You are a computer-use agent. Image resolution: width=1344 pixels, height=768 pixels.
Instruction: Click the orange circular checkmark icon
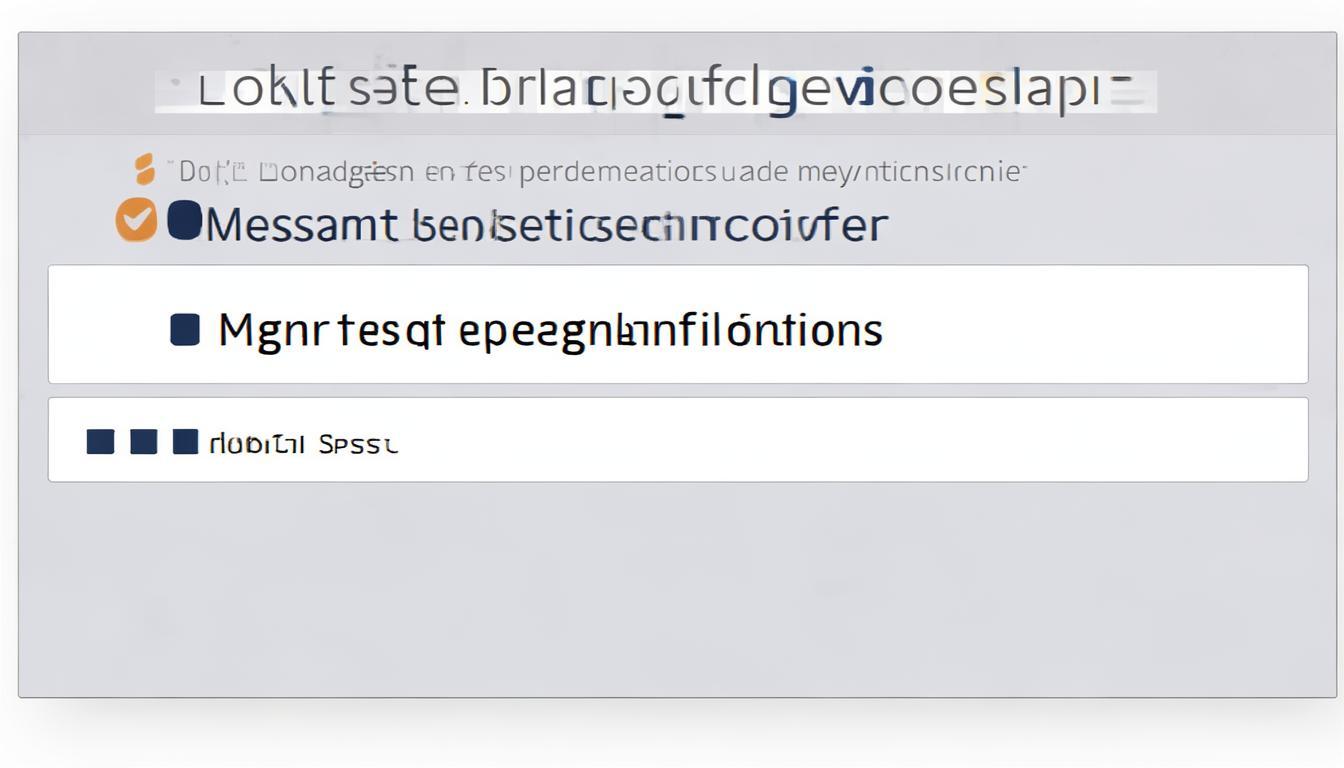136,220
